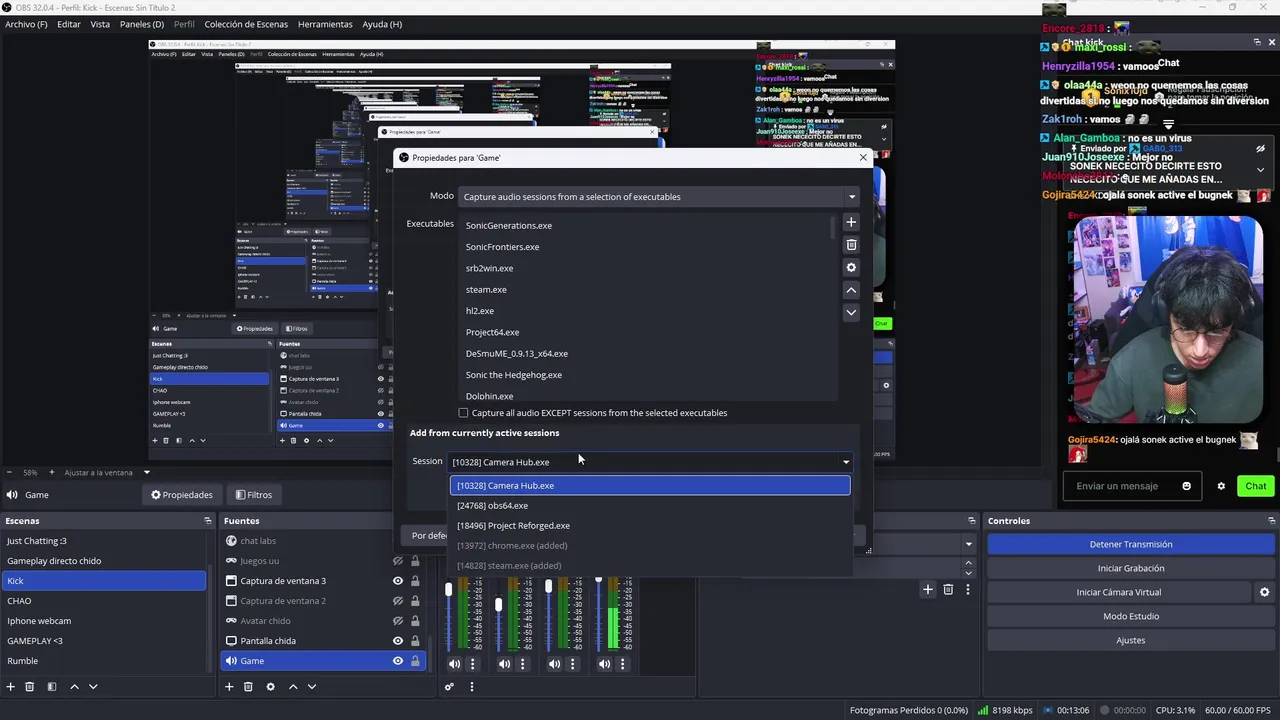Open the Paneles menu
Screen dimensions: 1280x720
tap(142, 24)
